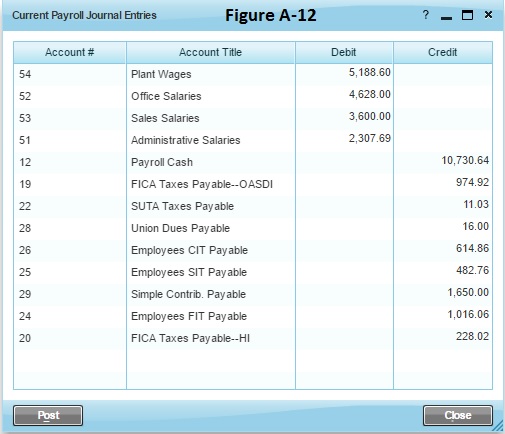Click the Credit column header

pyautogui.click(x=442, y=52)
